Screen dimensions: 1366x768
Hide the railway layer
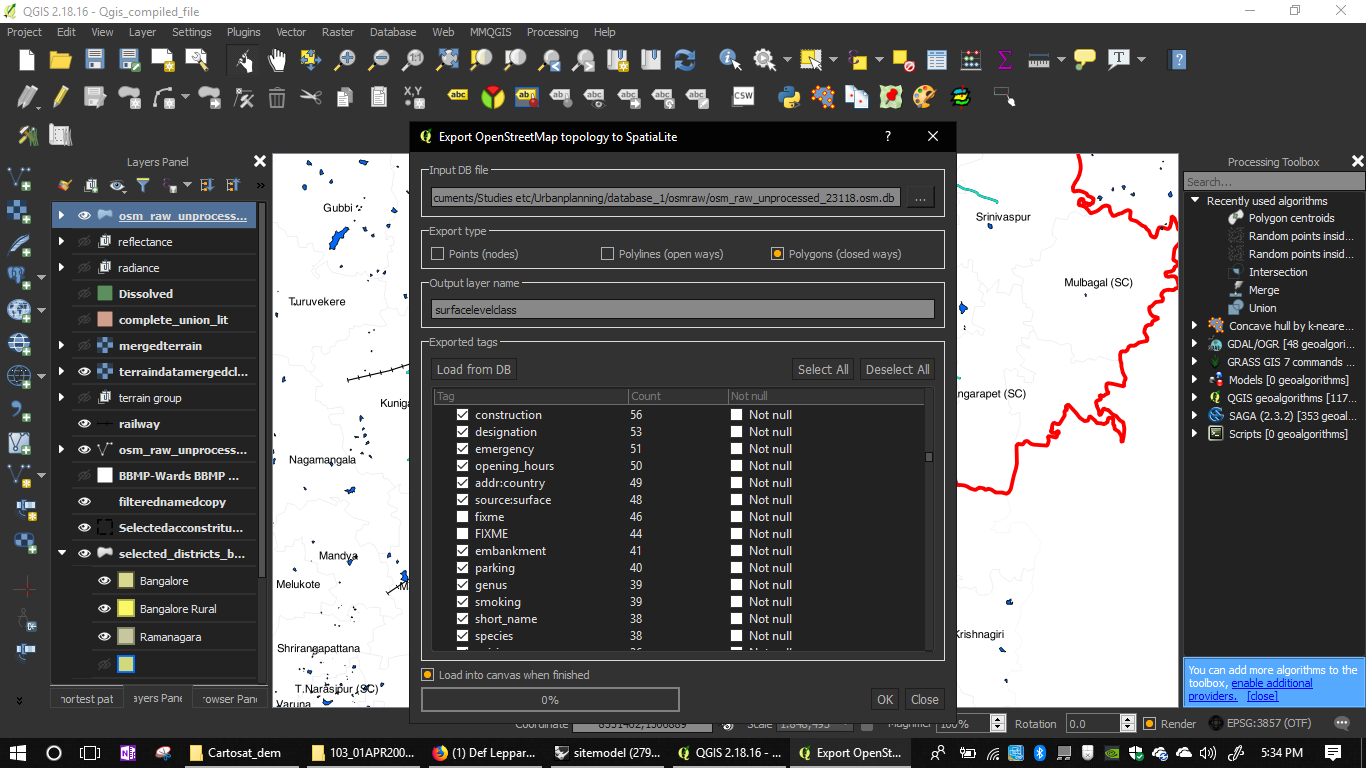pyautogui.click(x=84, y=424)
